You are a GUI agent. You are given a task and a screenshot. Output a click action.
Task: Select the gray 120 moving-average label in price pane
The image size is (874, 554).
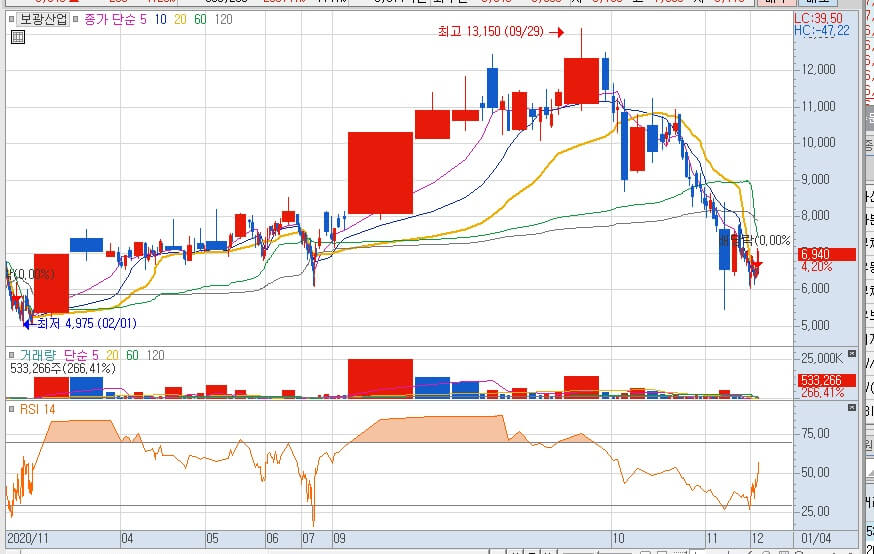coord(224,20)
